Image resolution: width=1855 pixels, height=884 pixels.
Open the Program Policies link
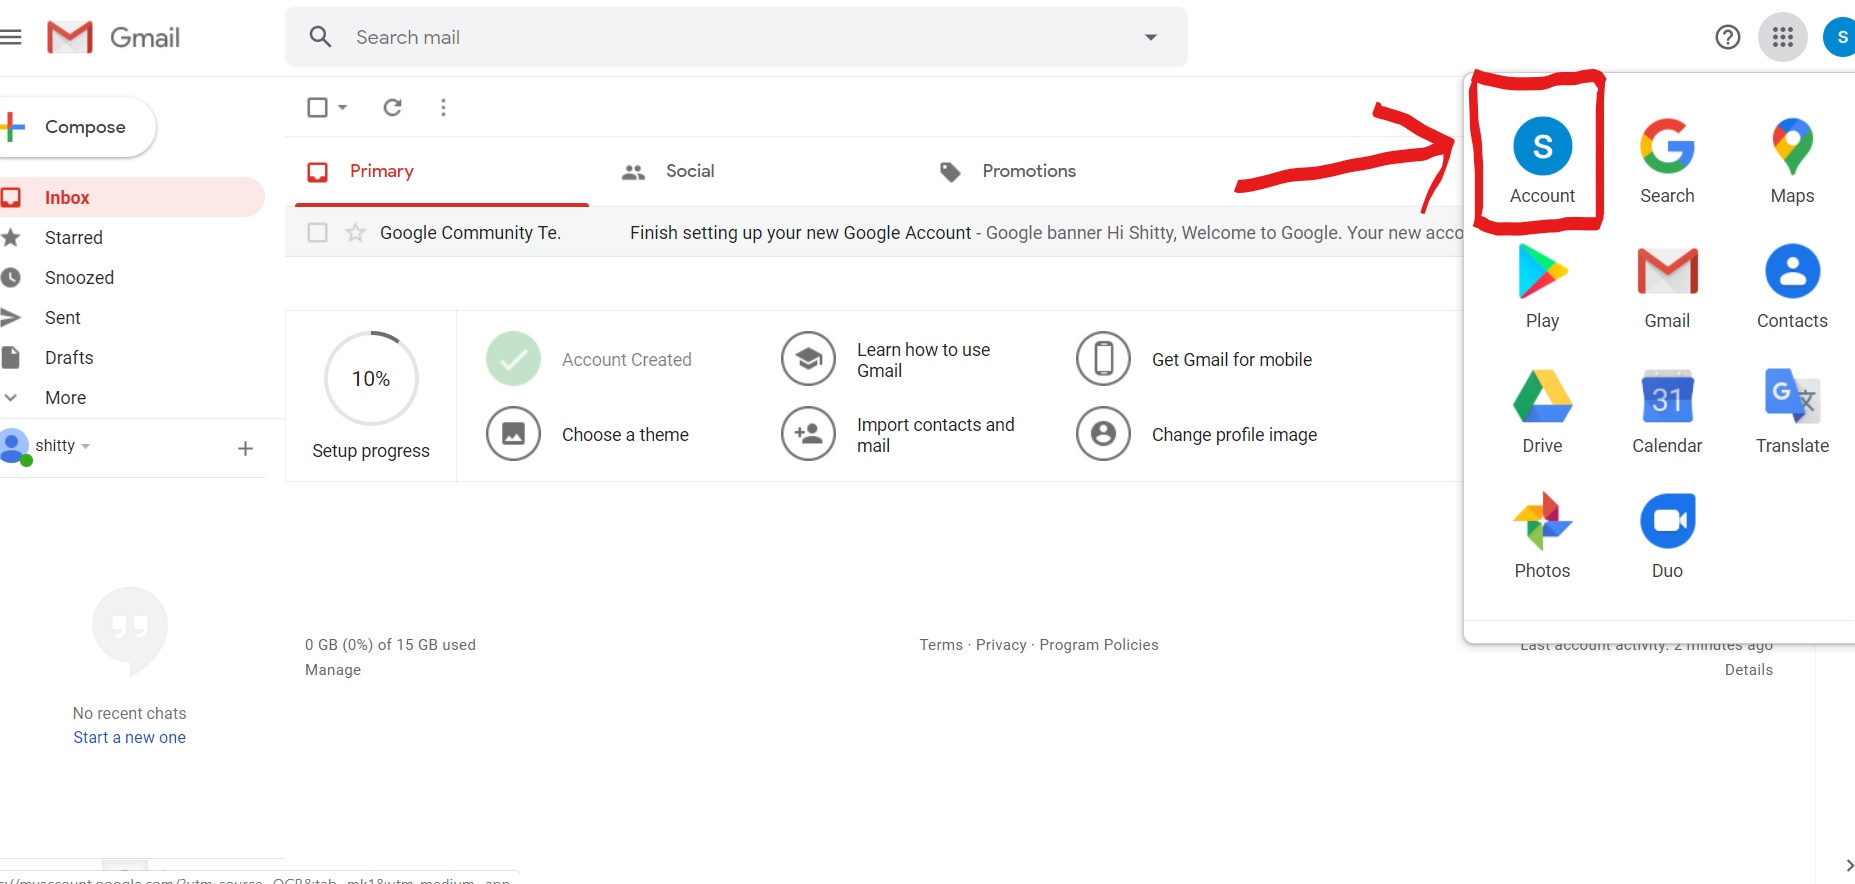1099,645
